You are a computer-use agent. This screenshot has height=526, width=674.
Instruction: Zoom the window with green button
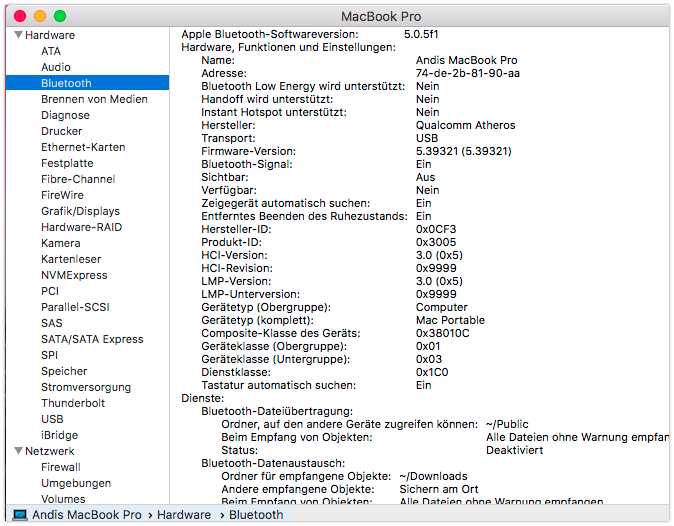60,16
